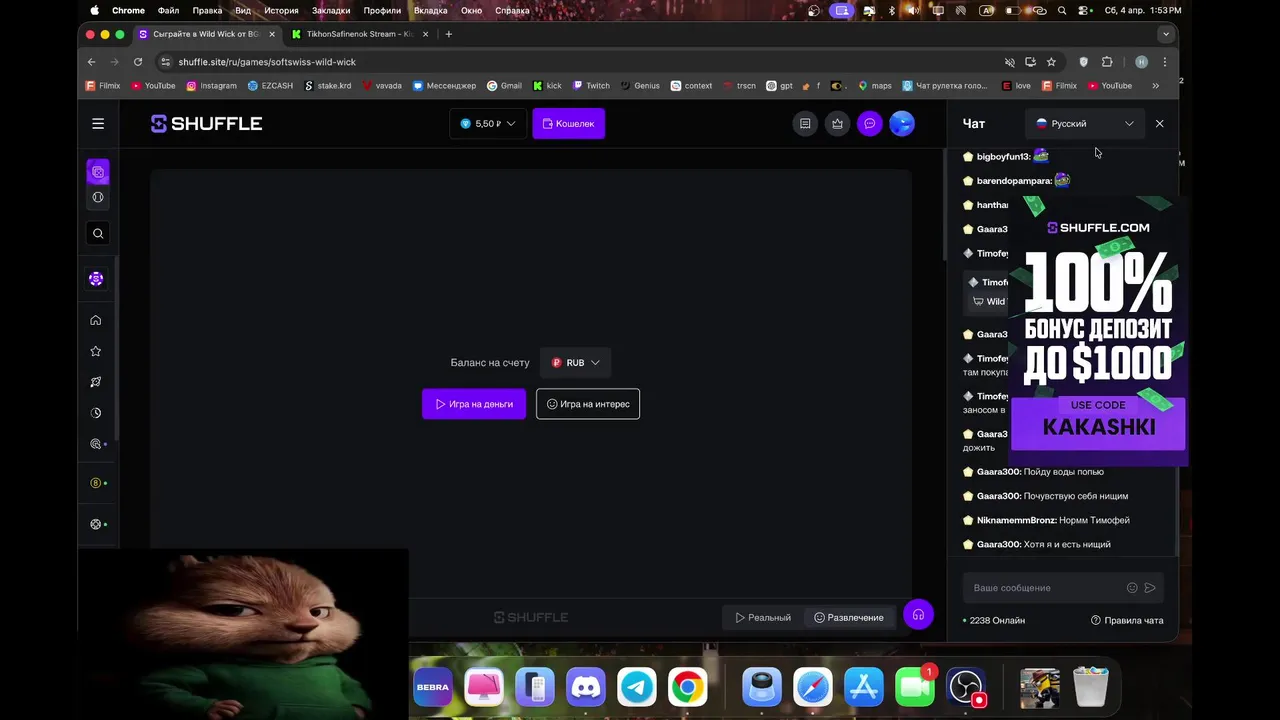Click the rocket sidebar icon
This screenshot has width=1280, height=720.
click(x=96, y=382)
